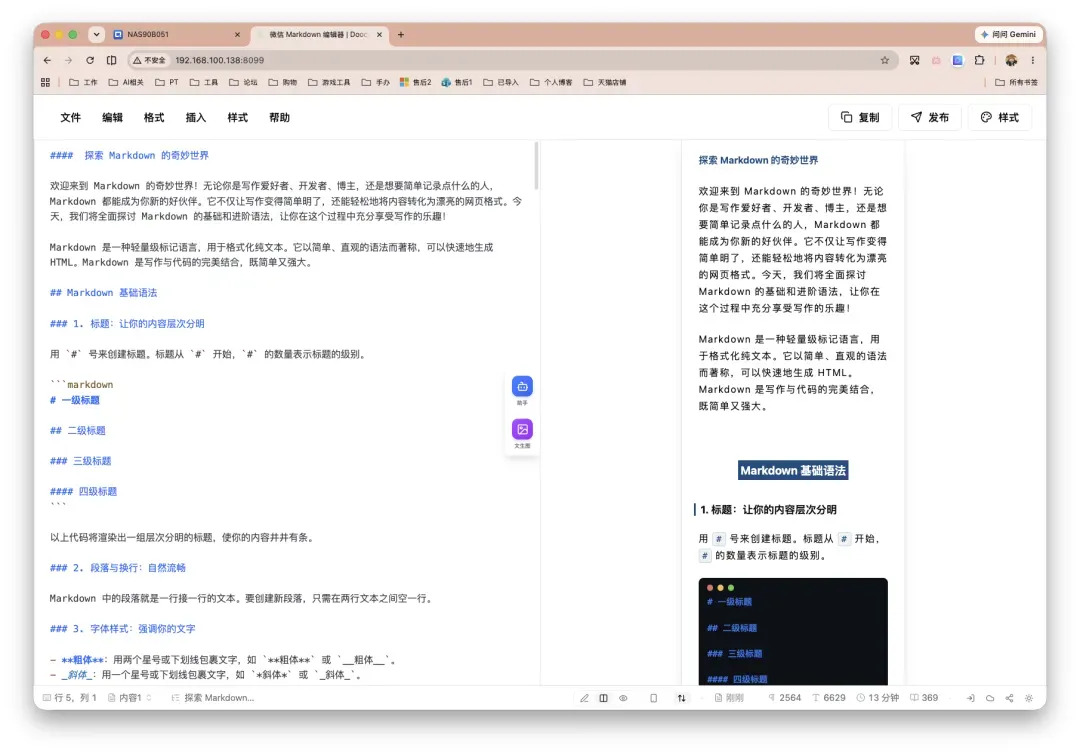Screen dimensions: 1080x754
Task: Click the copy icon button 复制
Action: (860, 118)
